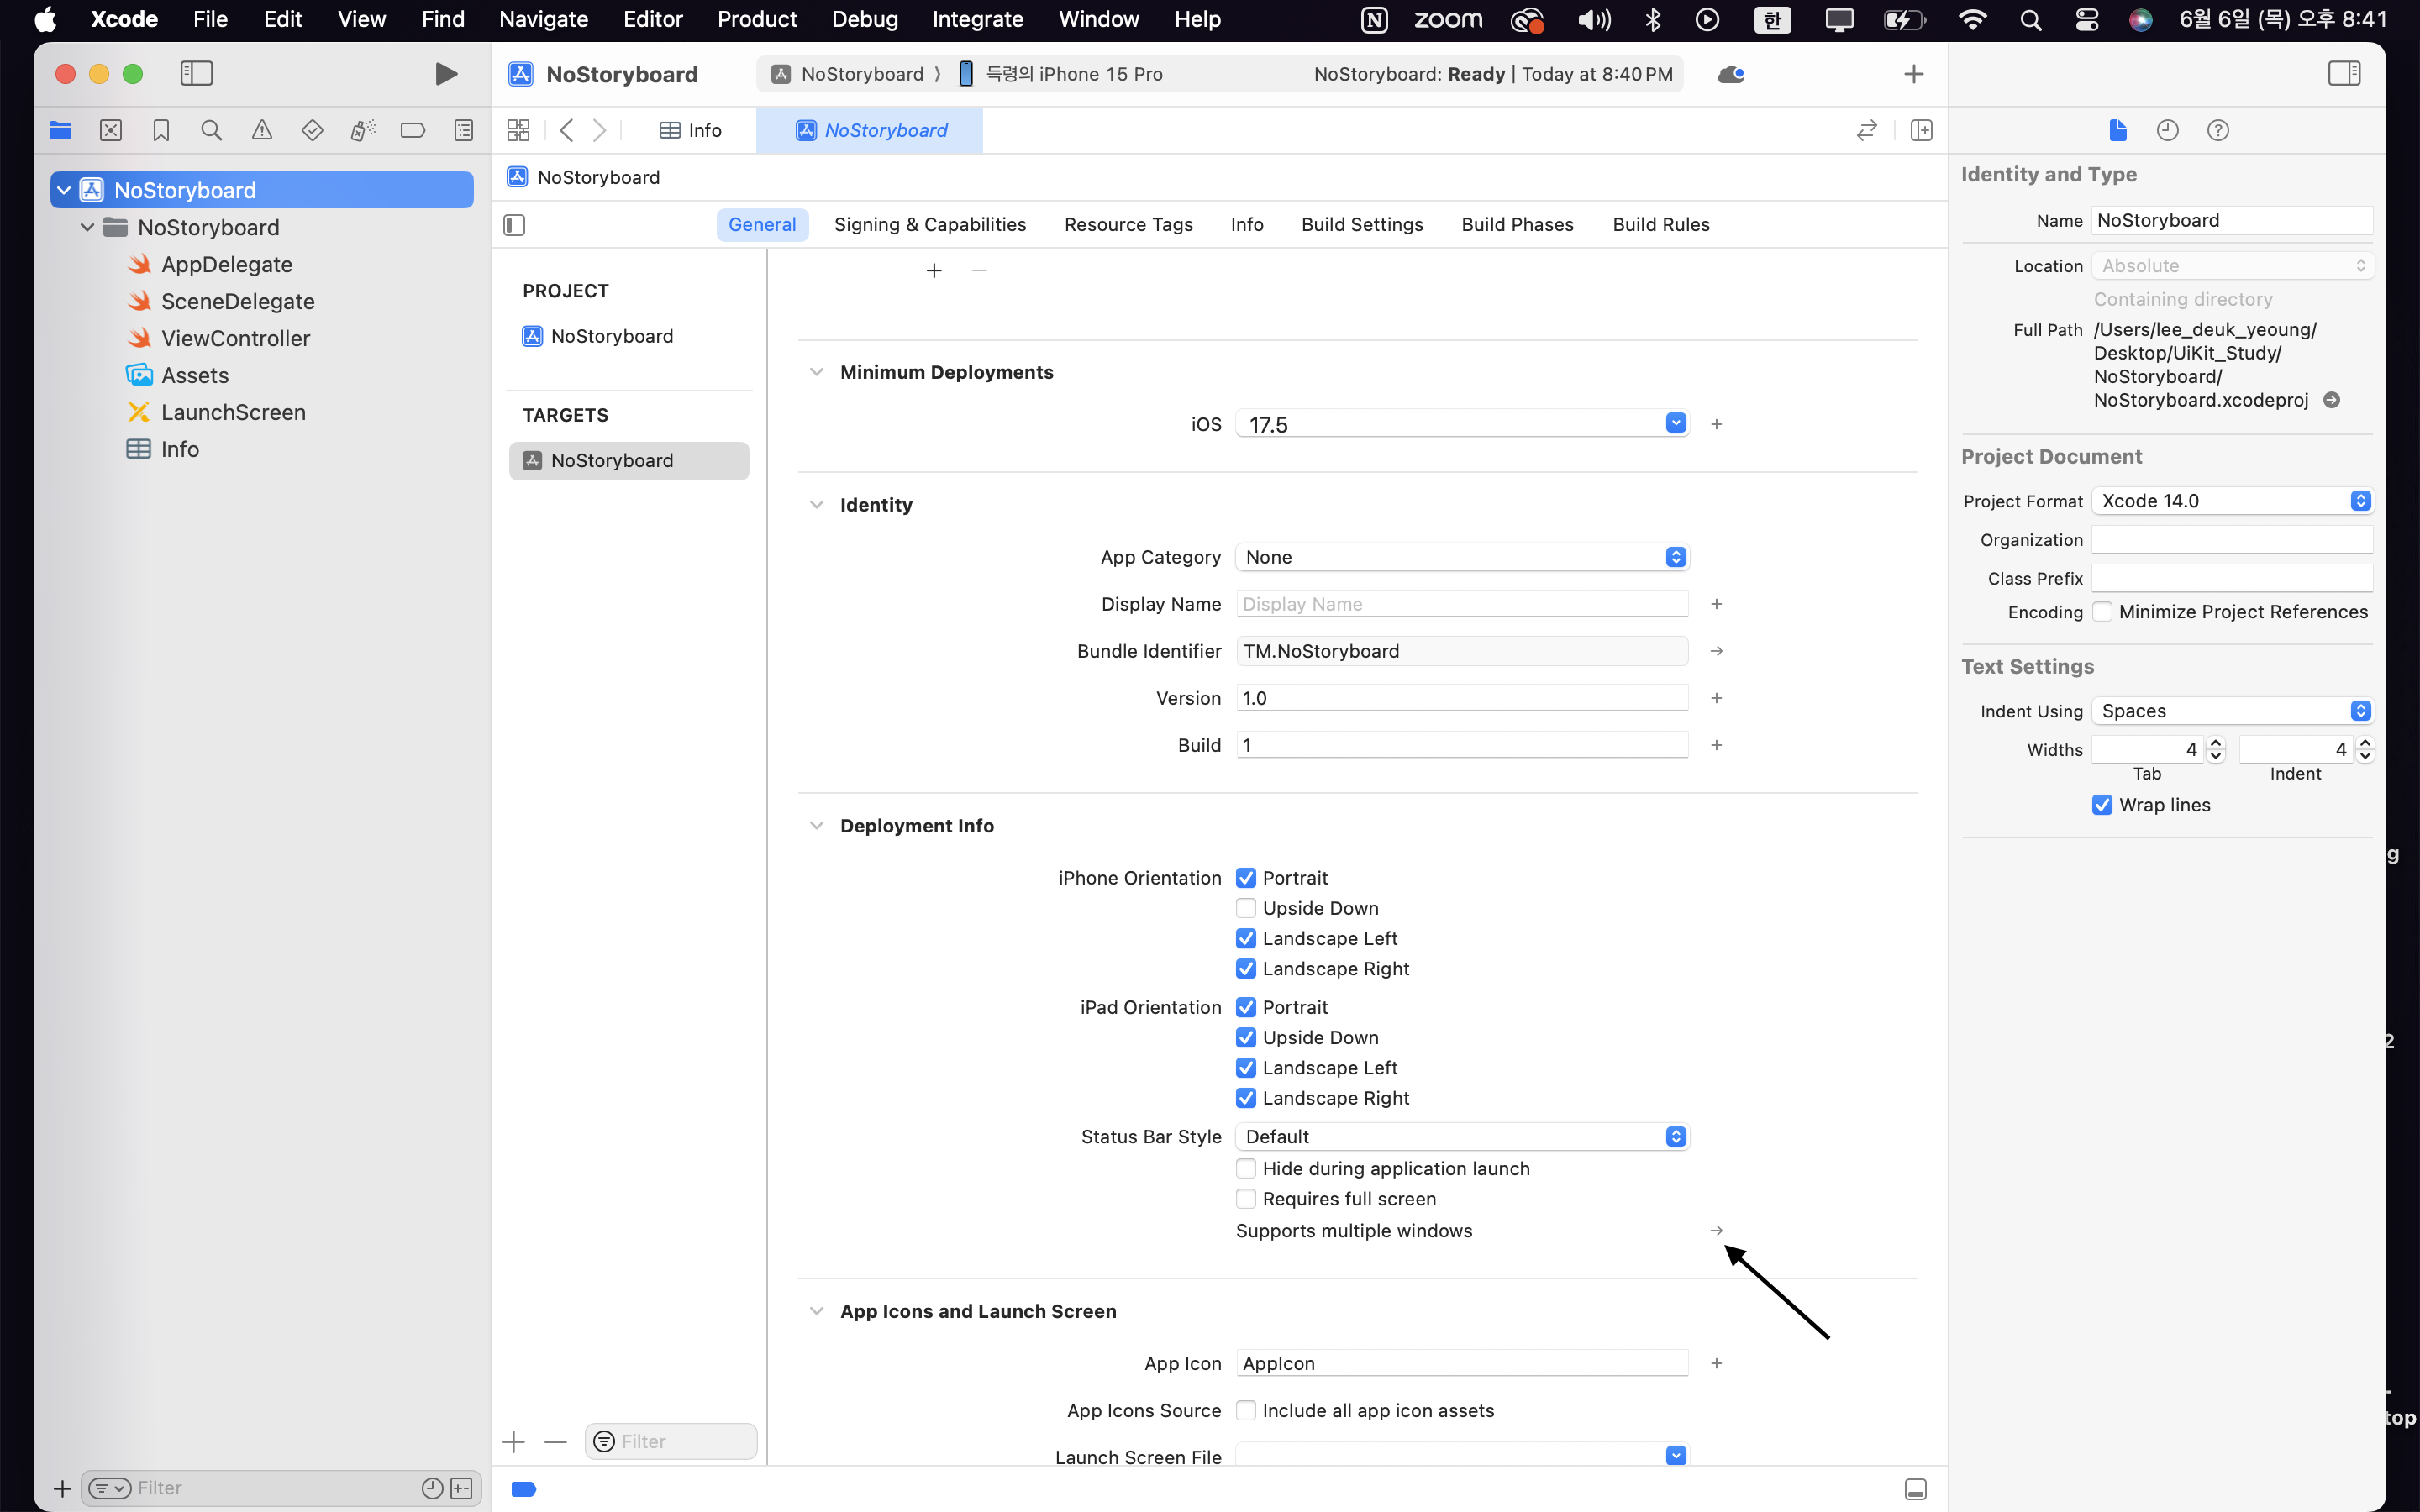
Task: Open the Test navigator checkmark diamond icon
Action: [x=312, y=130]
